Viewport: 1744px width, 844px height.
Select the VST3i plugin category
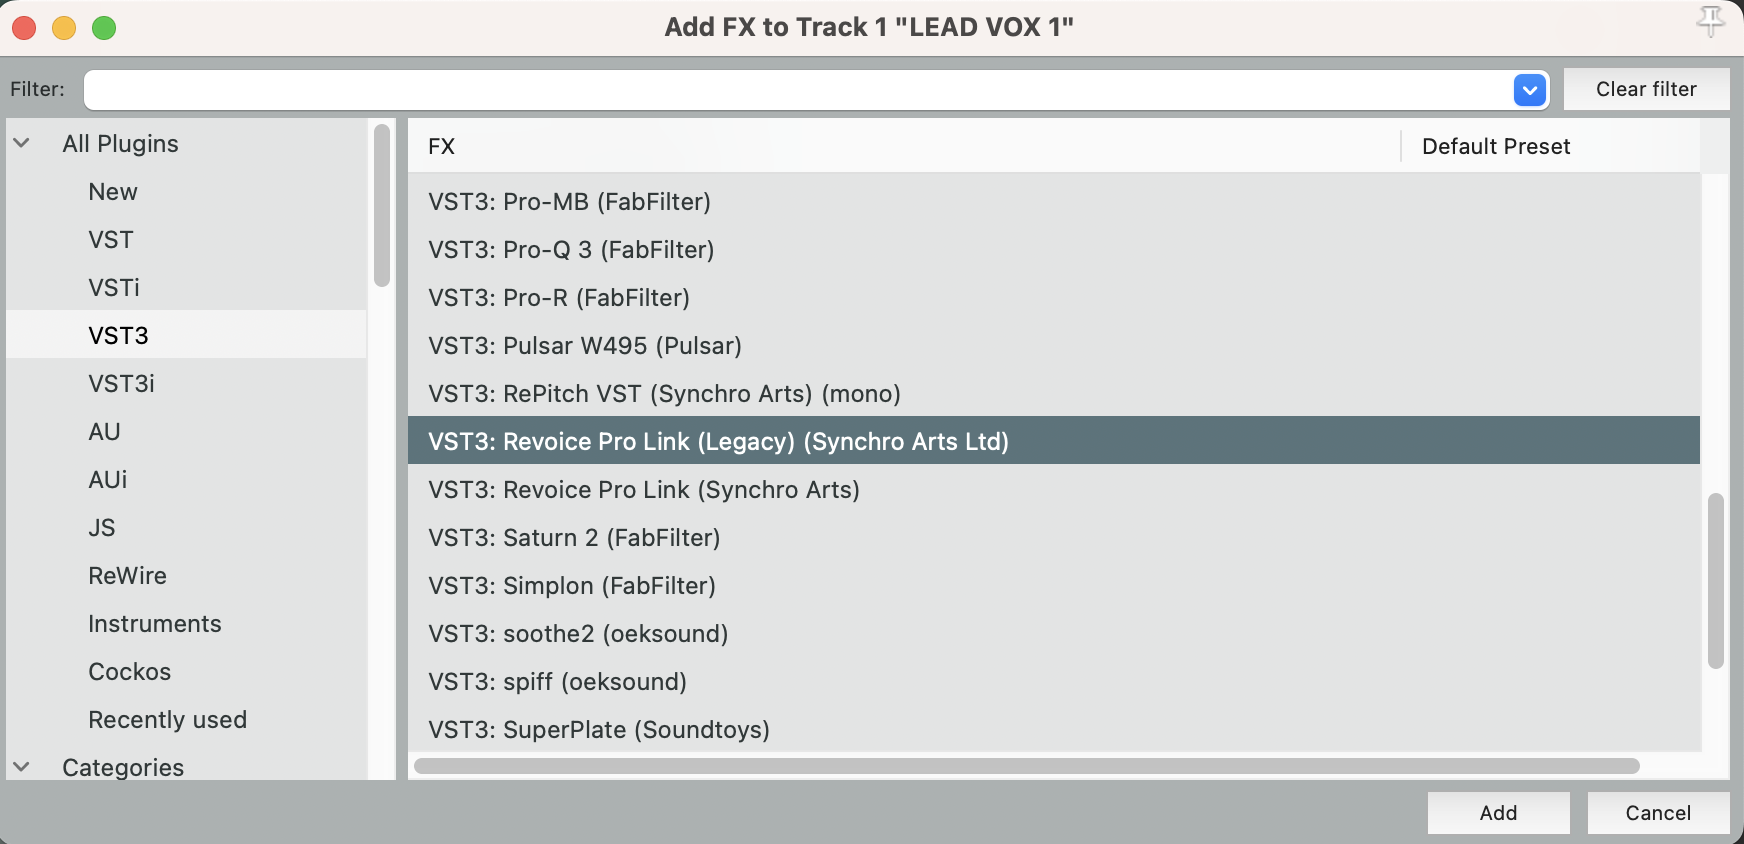point(121,384)
